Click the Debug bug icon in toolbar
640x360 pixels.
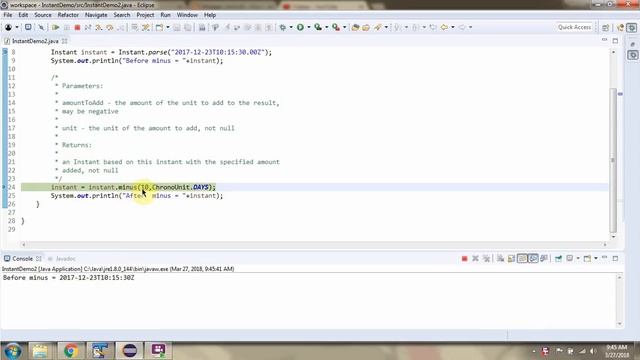282,27
